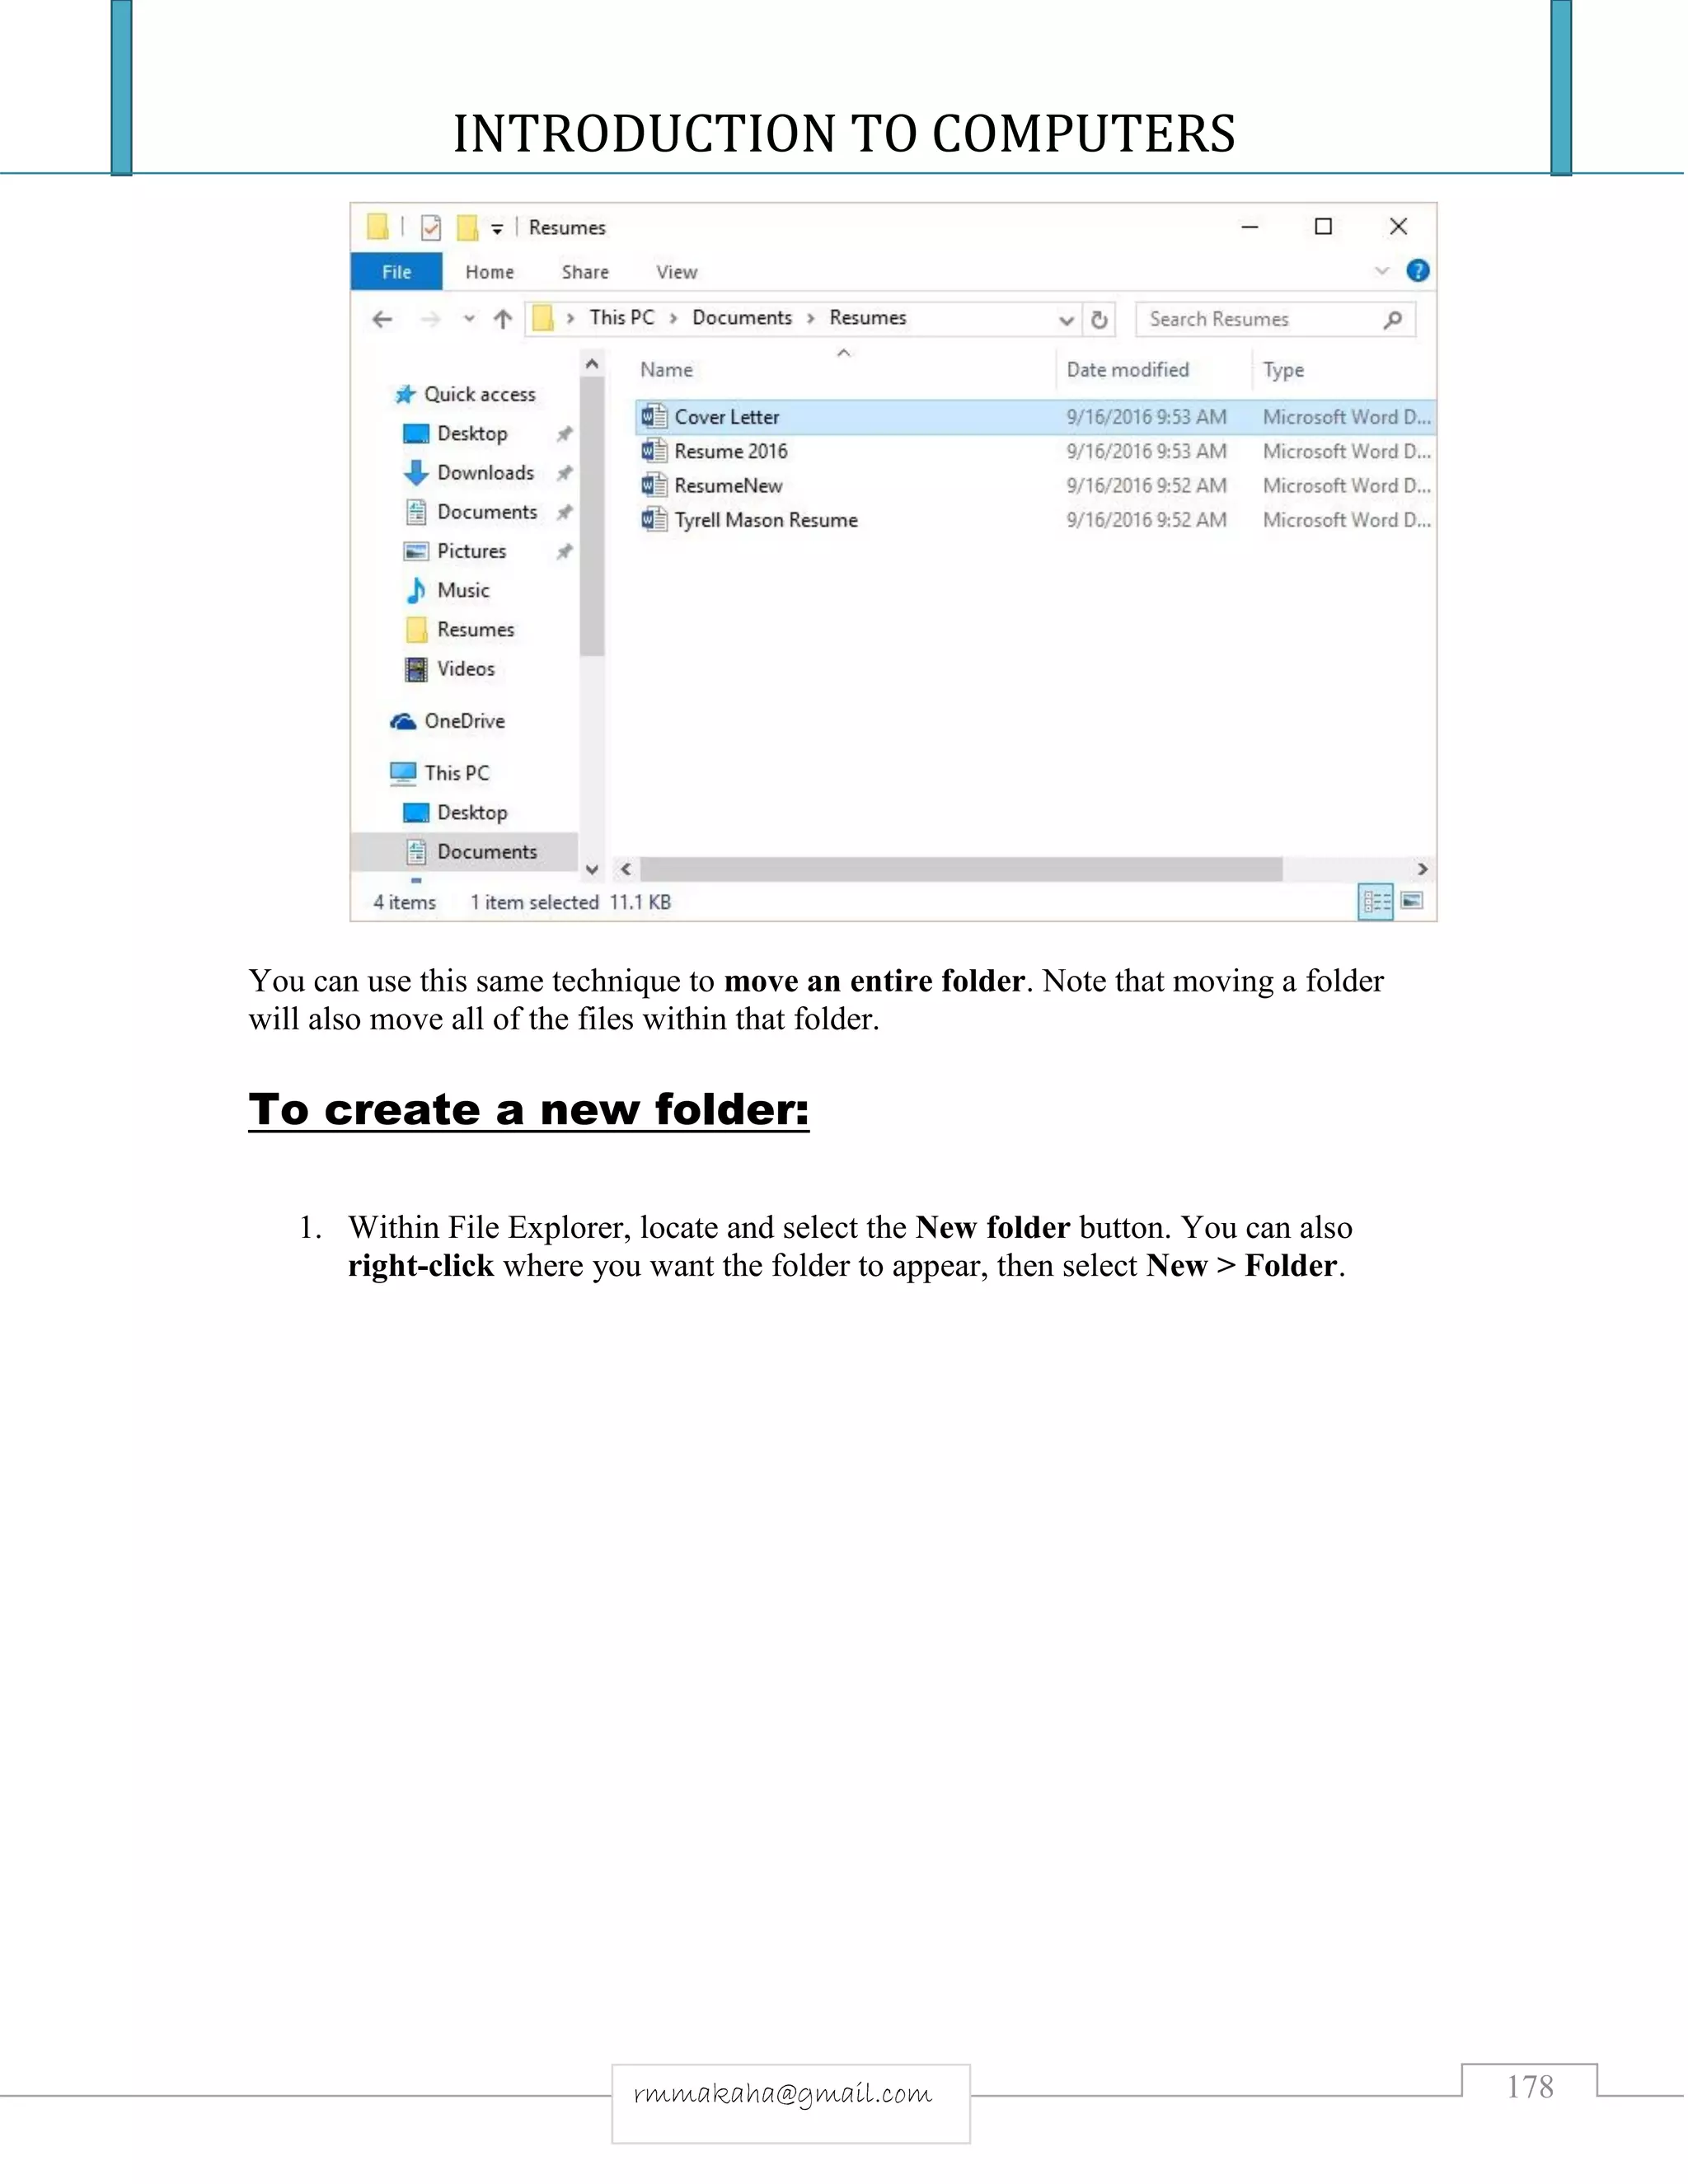Viewport: 1688px width, 2184px height.
Task: Click the Forward navigation arrow
Action: point(430,319)
